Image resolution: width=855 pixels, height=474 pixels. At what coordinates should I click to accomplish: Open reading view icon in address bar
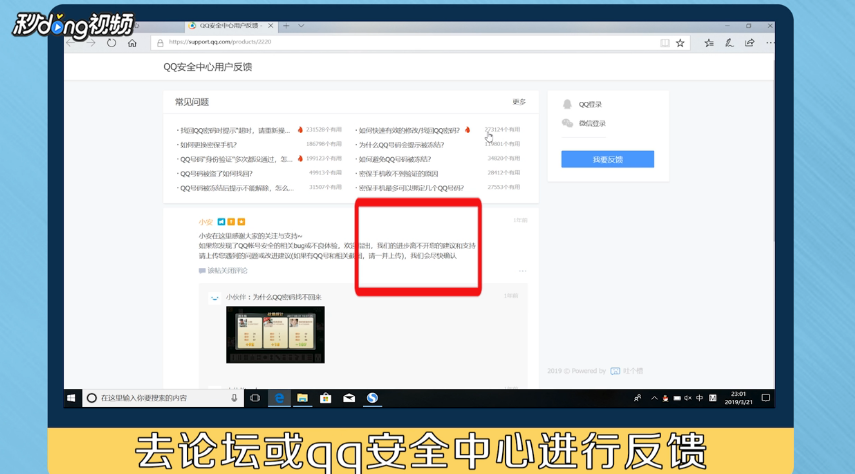pyautogui.click(x=665, y=43)
